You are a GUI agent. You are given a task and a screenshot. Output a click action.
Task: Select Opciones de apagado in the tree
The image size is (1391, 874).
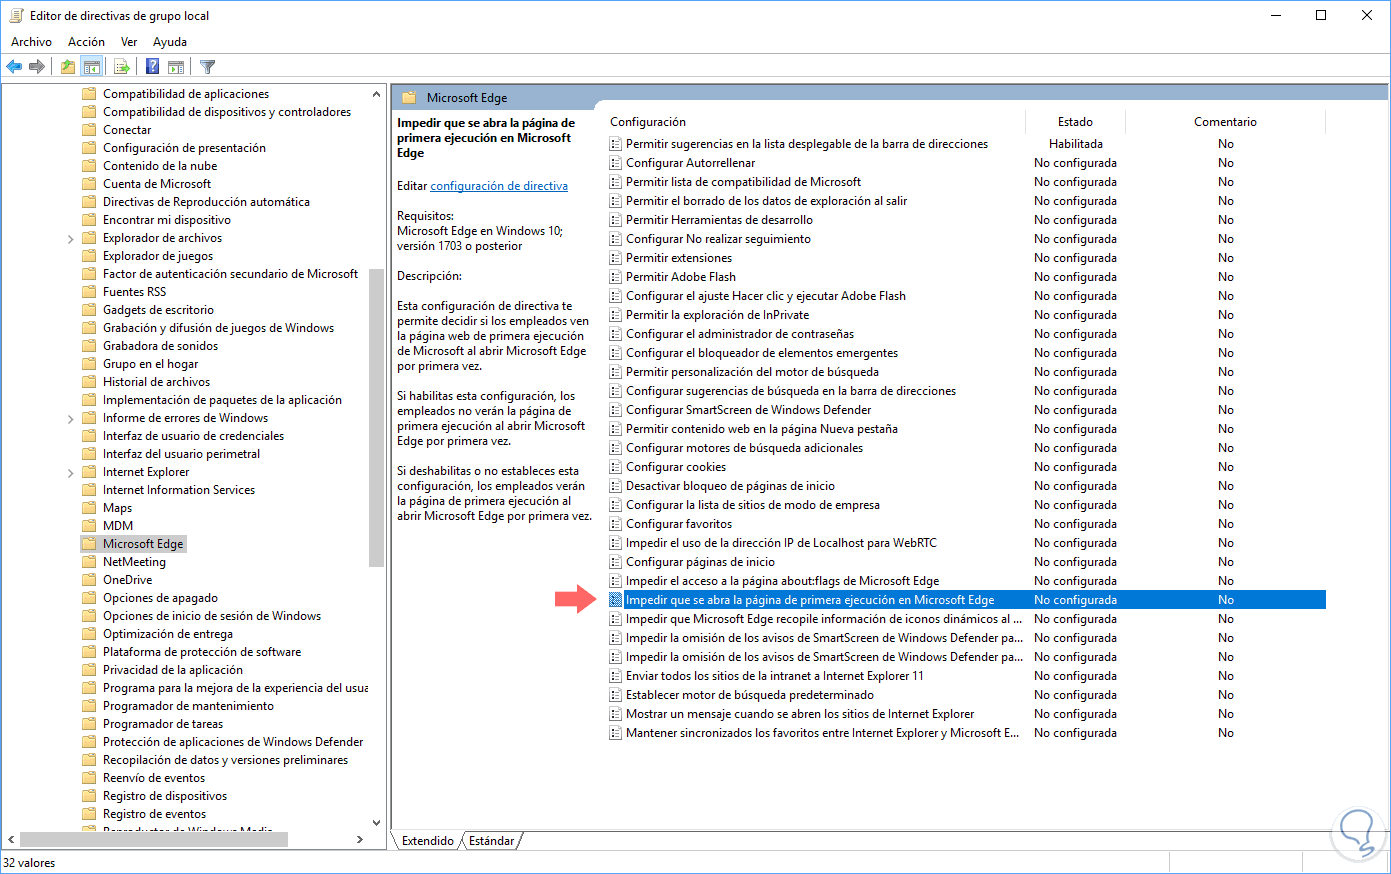160,598
